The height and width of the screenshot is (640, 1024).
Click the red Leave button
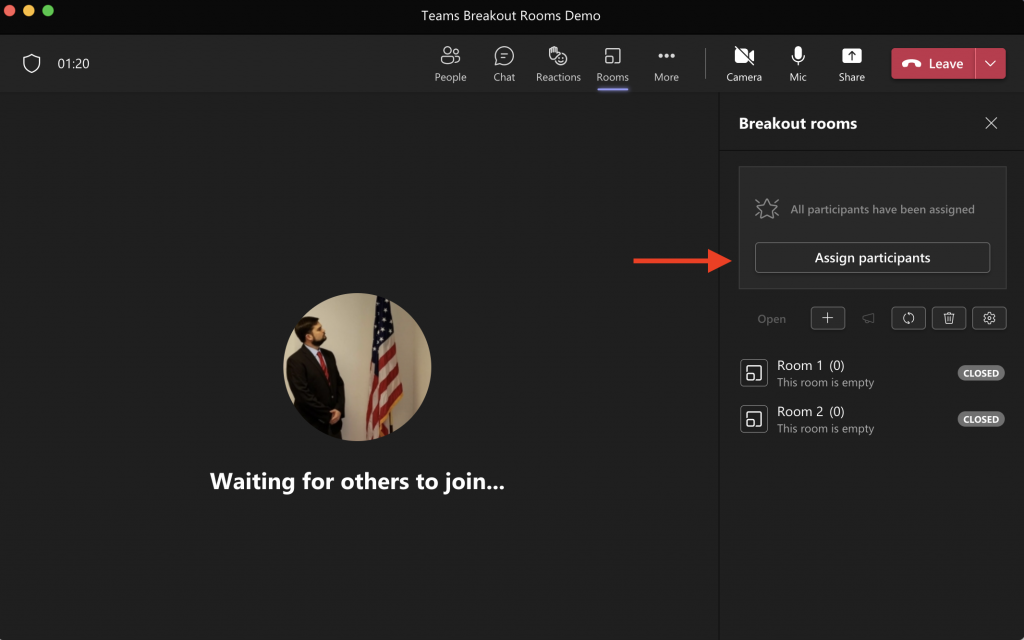point(933,64)
